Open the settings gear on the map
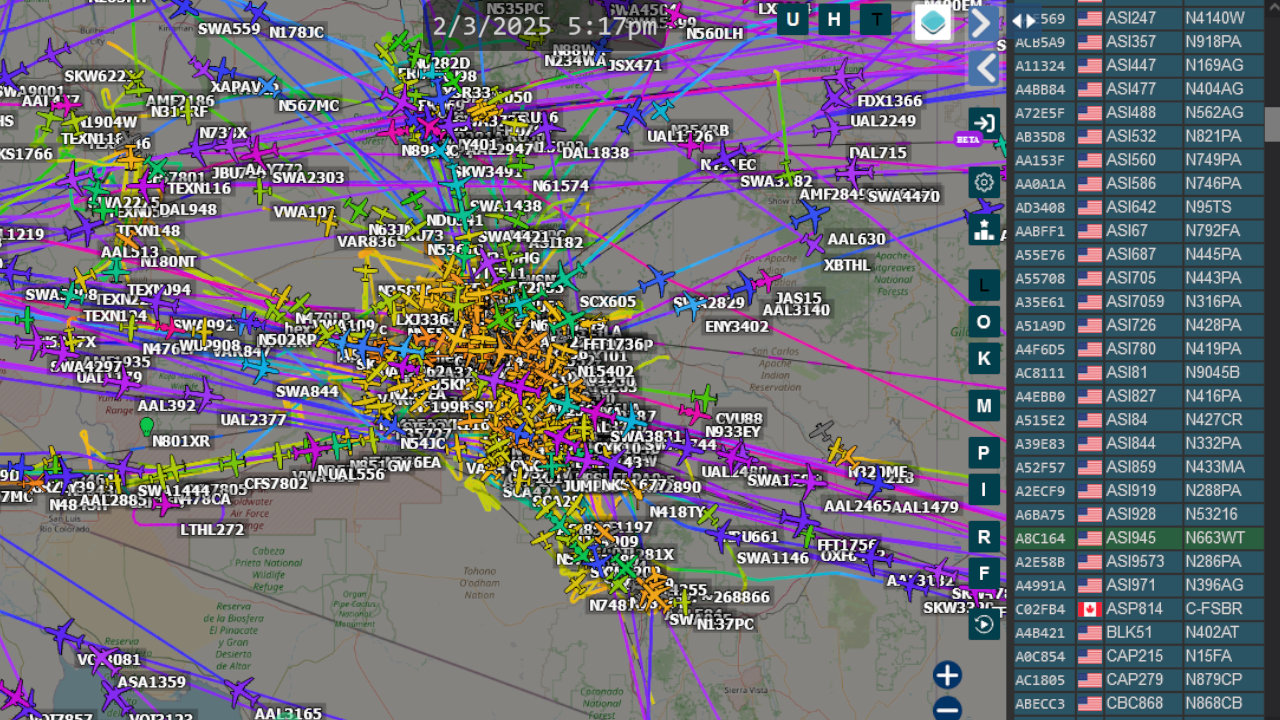 pos(984,182)
